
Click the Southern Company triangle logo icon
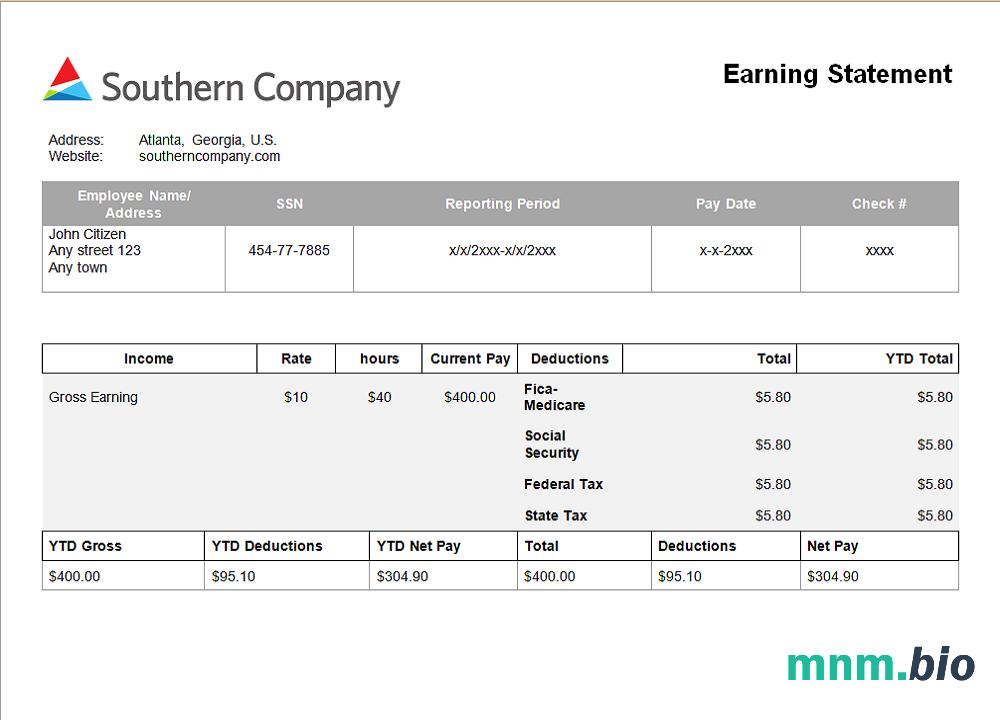68,80
